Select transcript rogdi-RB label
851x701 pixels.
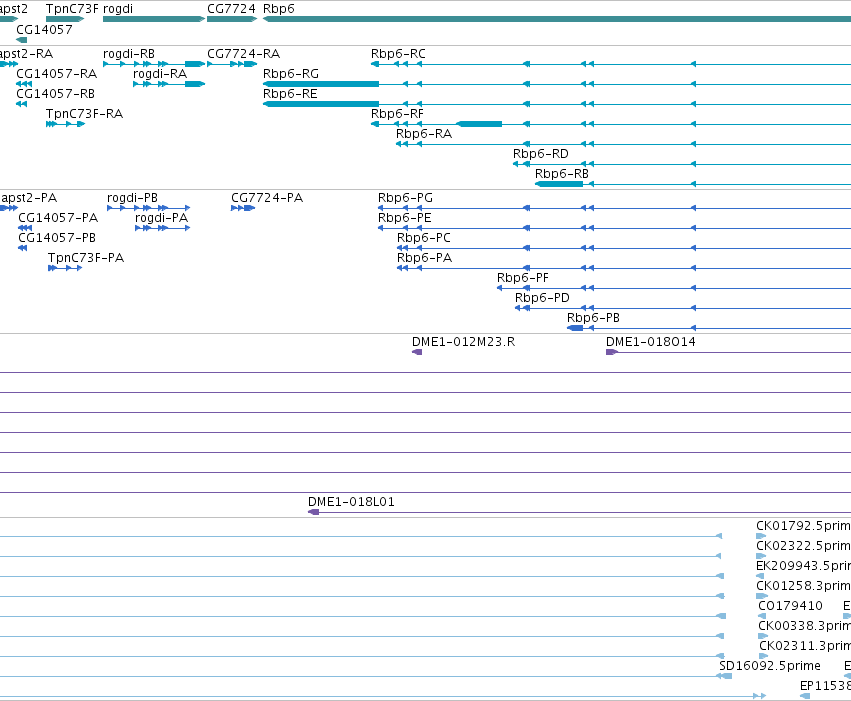129,54
